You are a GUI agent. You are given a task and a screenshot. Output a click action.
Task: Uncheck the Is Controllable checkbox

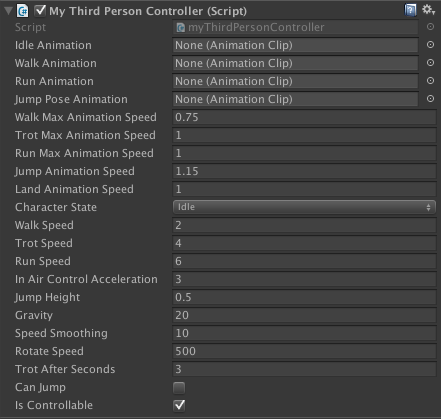[x=179, y=405]
